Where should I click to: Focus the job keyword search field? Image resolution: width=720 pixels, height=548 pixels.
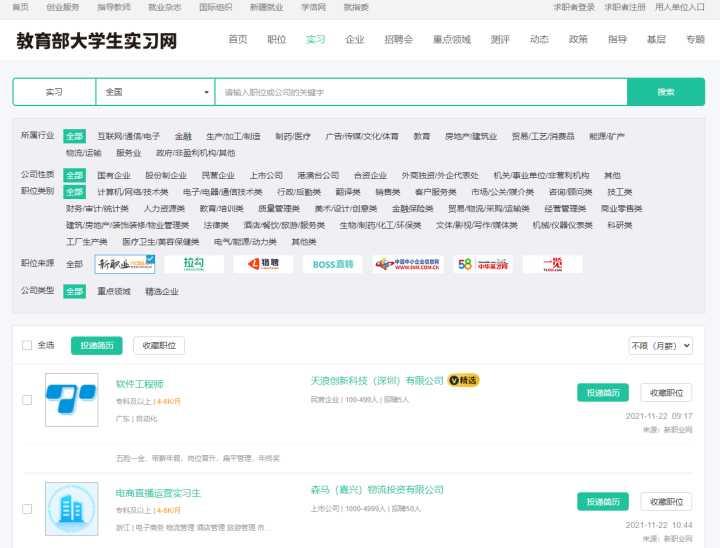point(421,92)
